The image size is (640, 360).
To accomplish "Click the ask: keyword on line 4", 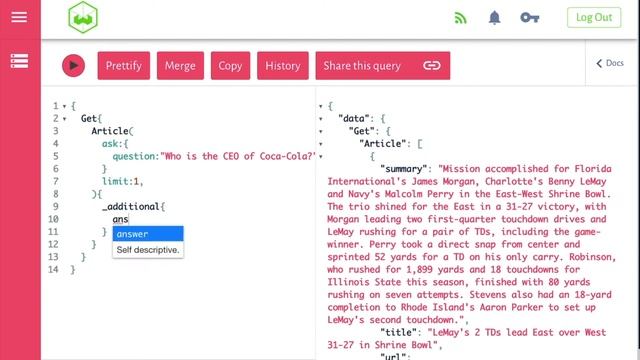I will [x=112, y=144].
